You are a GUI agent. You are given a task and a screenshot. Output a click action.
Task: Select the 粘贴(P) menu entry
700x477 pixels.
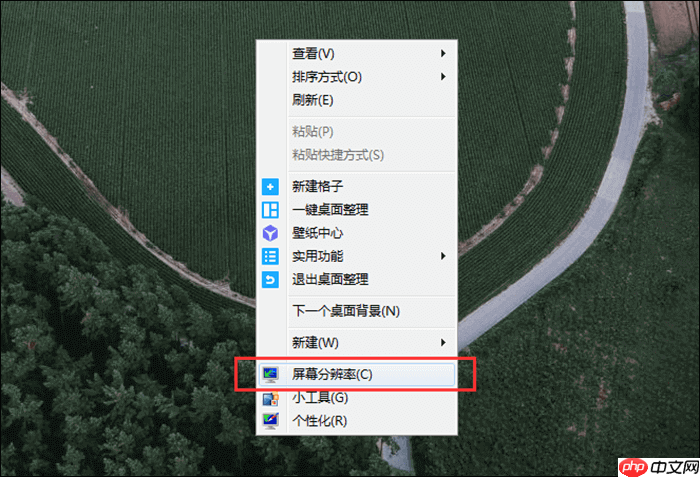pyautogui.click(x=356, y=132)
